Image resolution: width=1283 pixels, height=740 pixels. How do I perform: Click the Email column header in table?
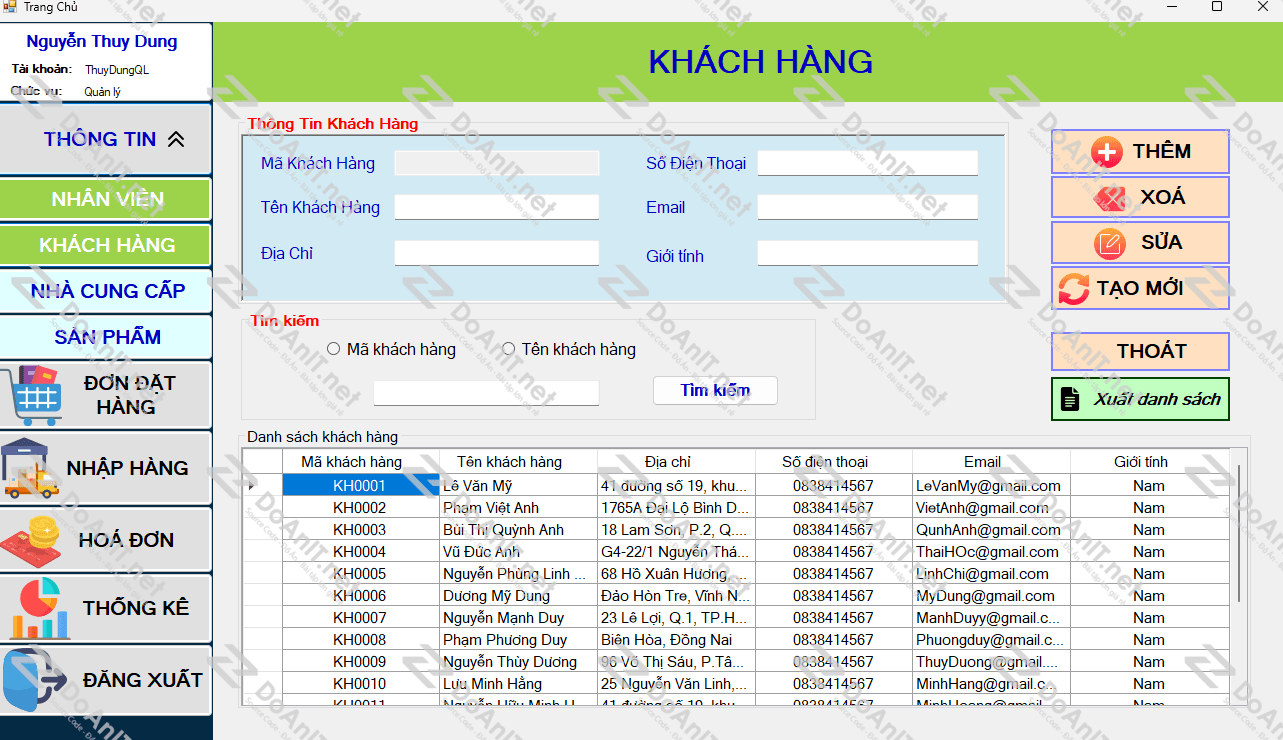pos(991,462)
